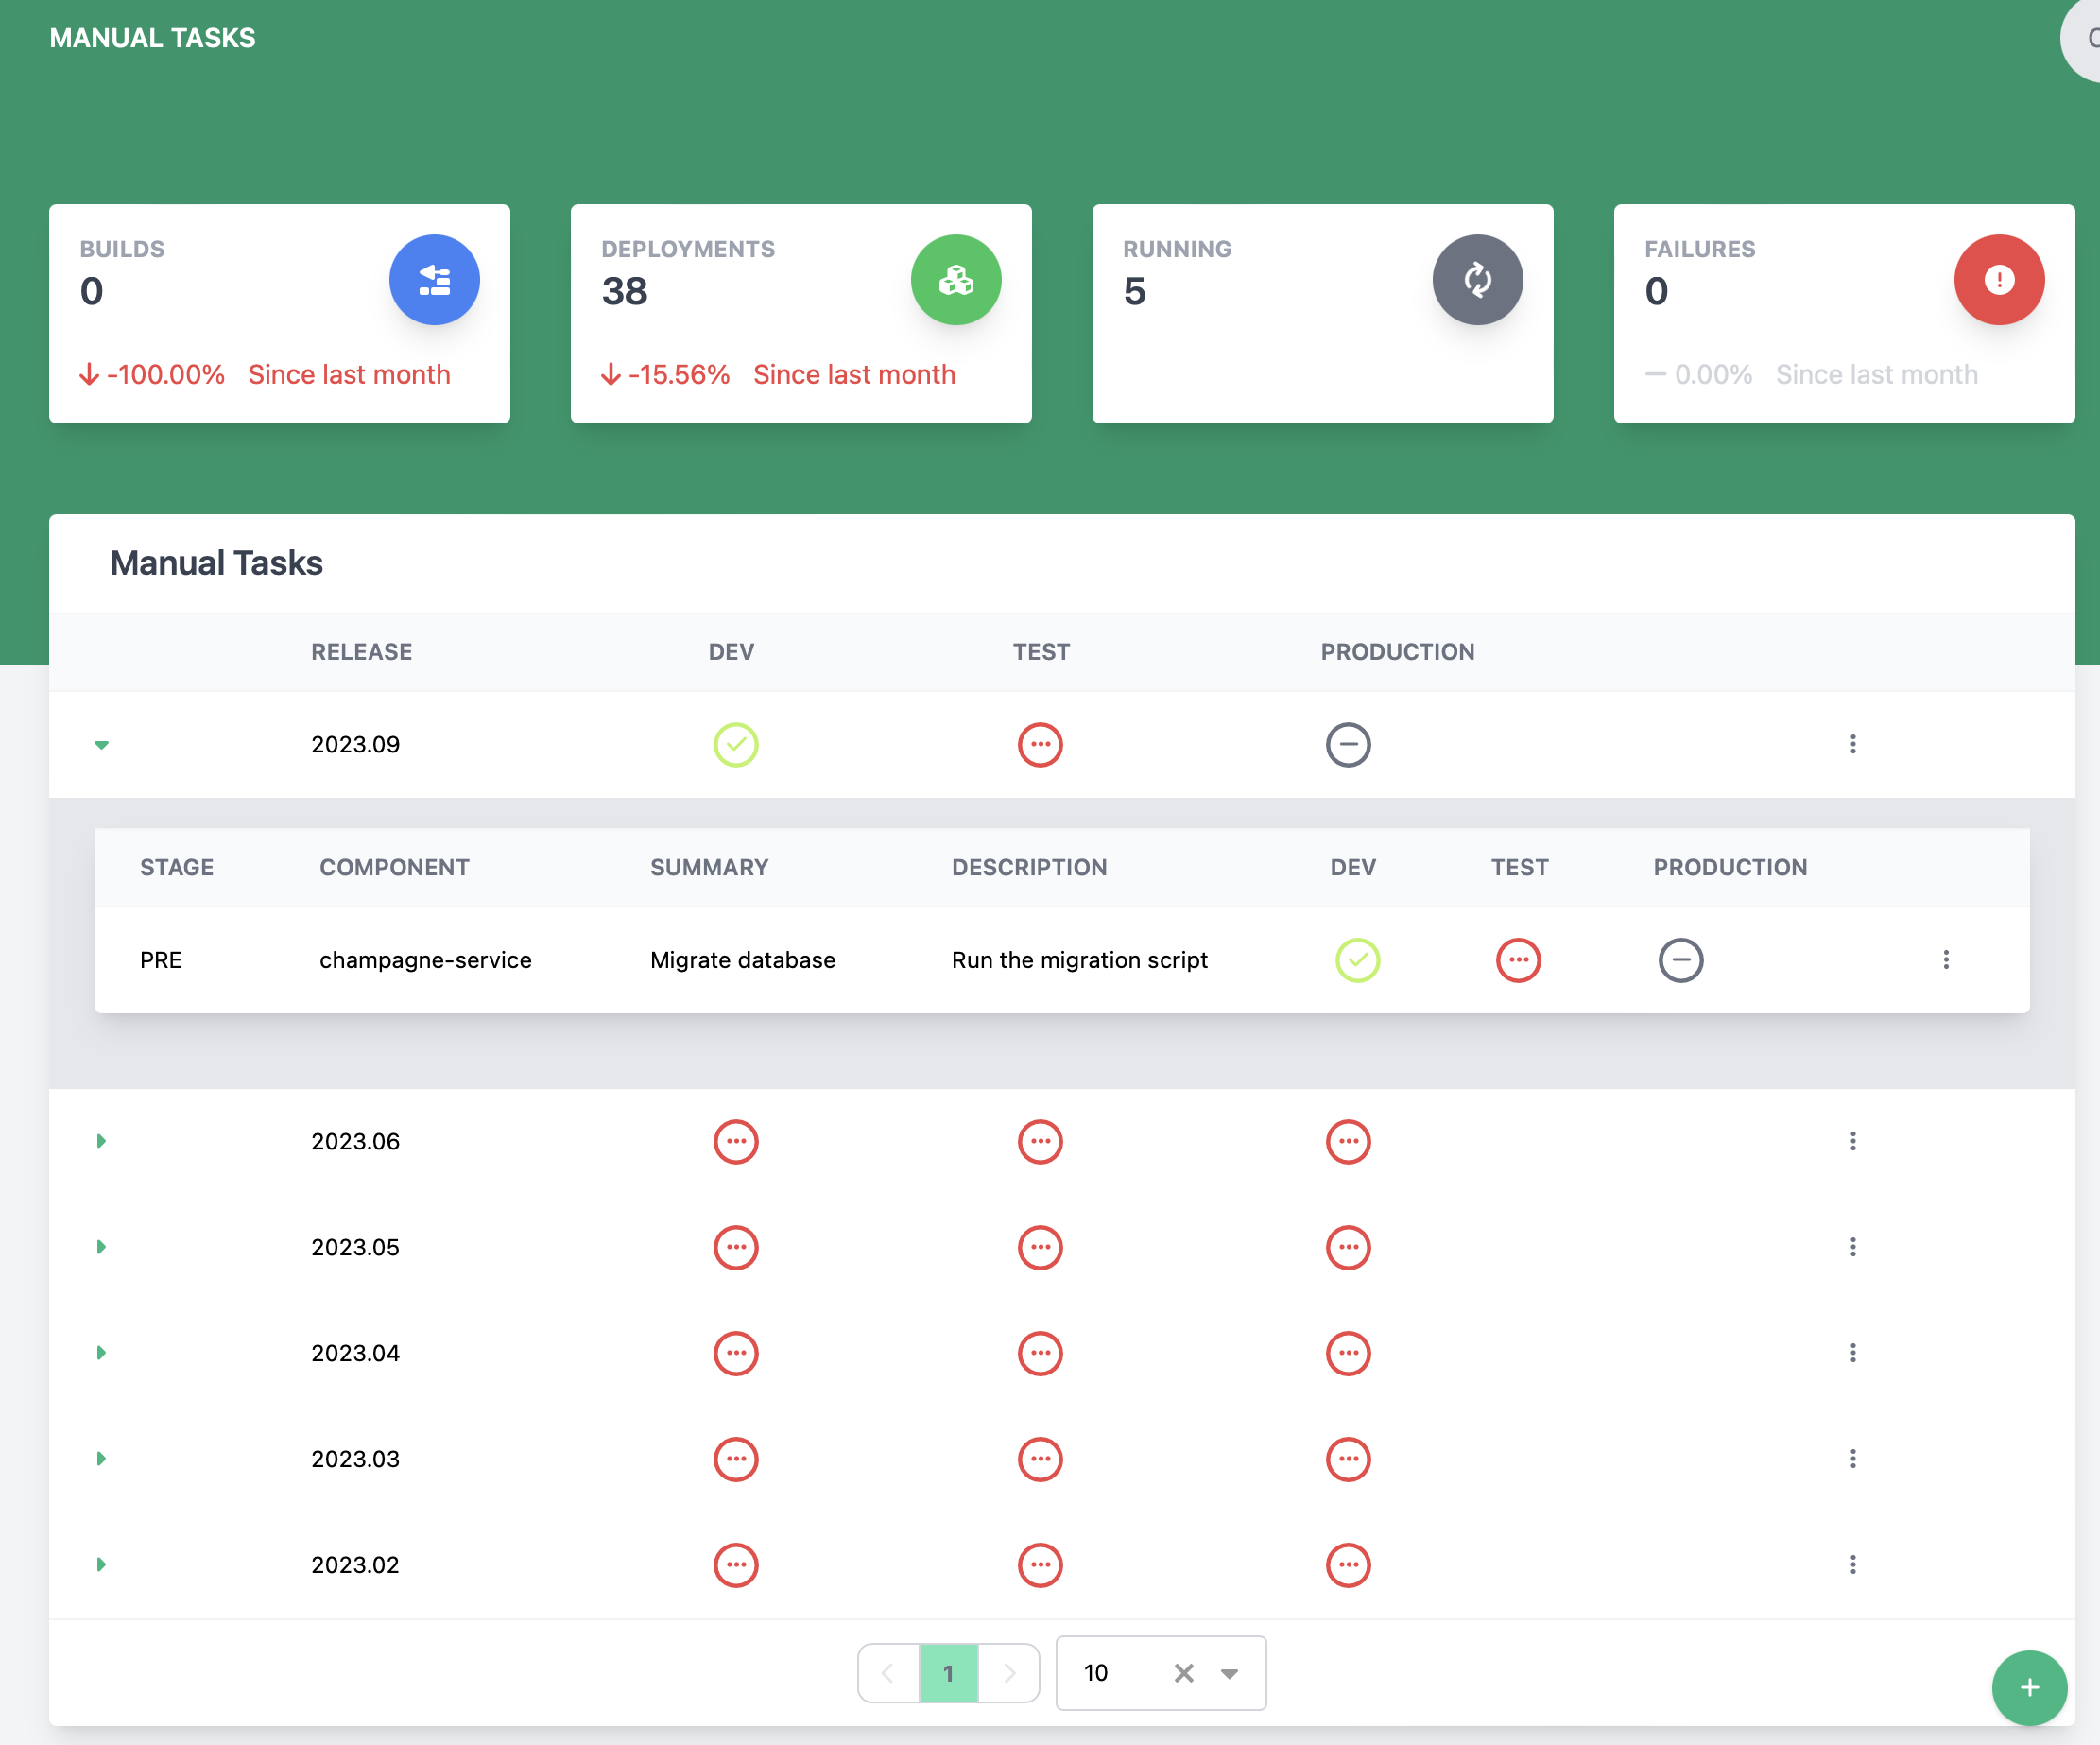Click the 2023.05 TEST pending status icon
Viewport: 2100px width, 1745px height.
[x=1040, y=1247]
